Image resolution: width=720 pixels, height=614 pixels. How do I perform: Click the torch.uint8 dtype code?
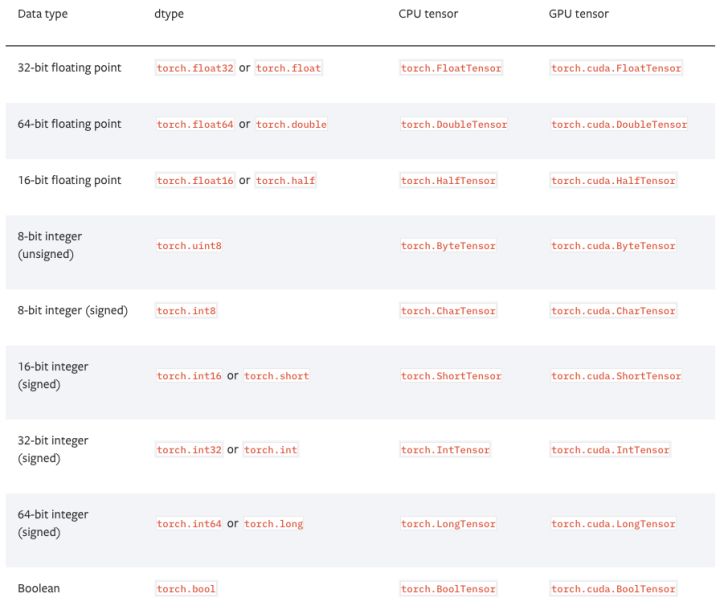point(189,246)
